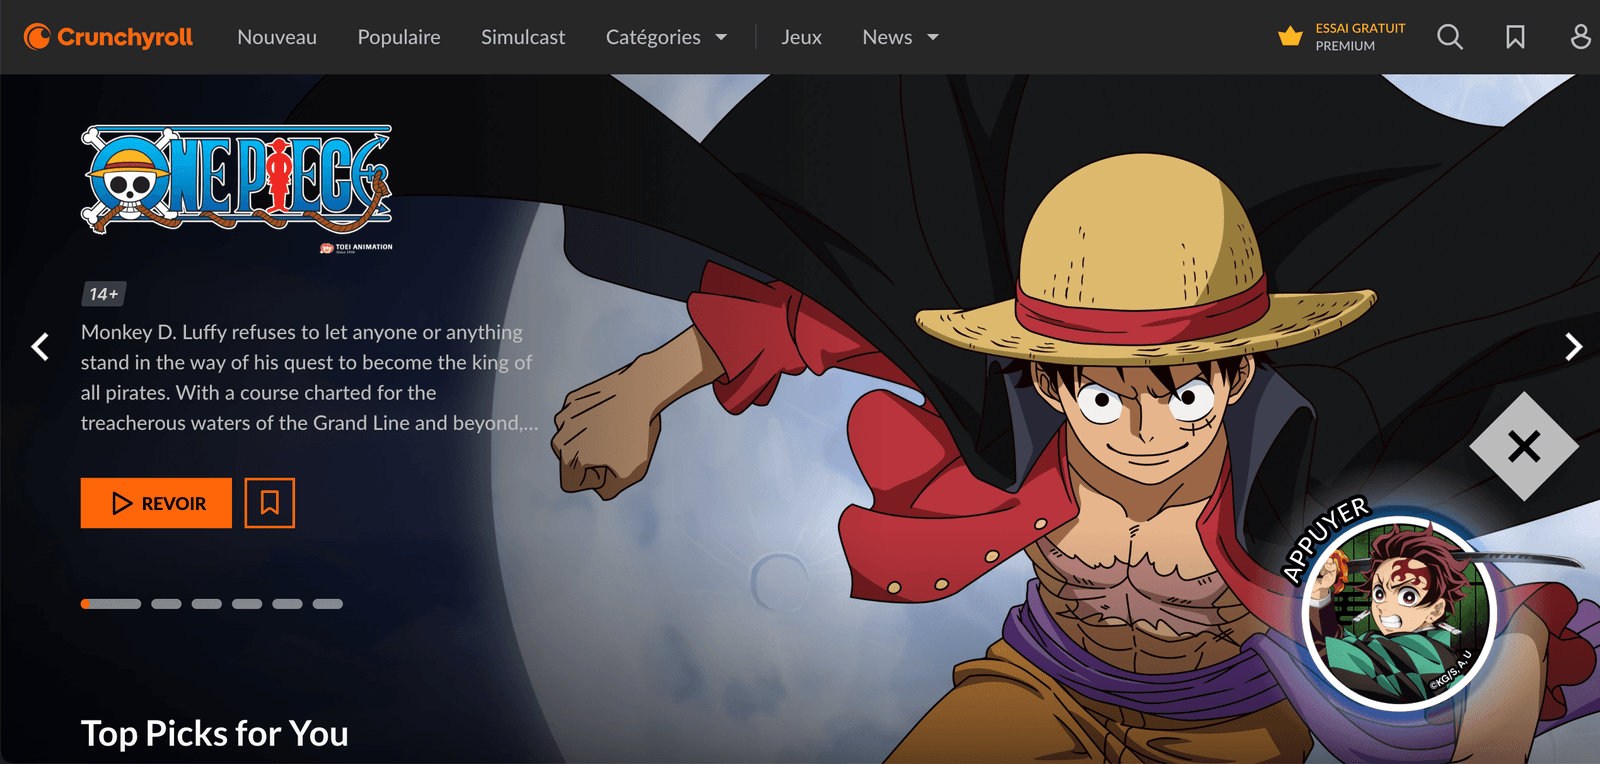1600x764 pixels.
Task: Add One Piece to watchlist
Action: pyautogui.click(x=269, y=503)
